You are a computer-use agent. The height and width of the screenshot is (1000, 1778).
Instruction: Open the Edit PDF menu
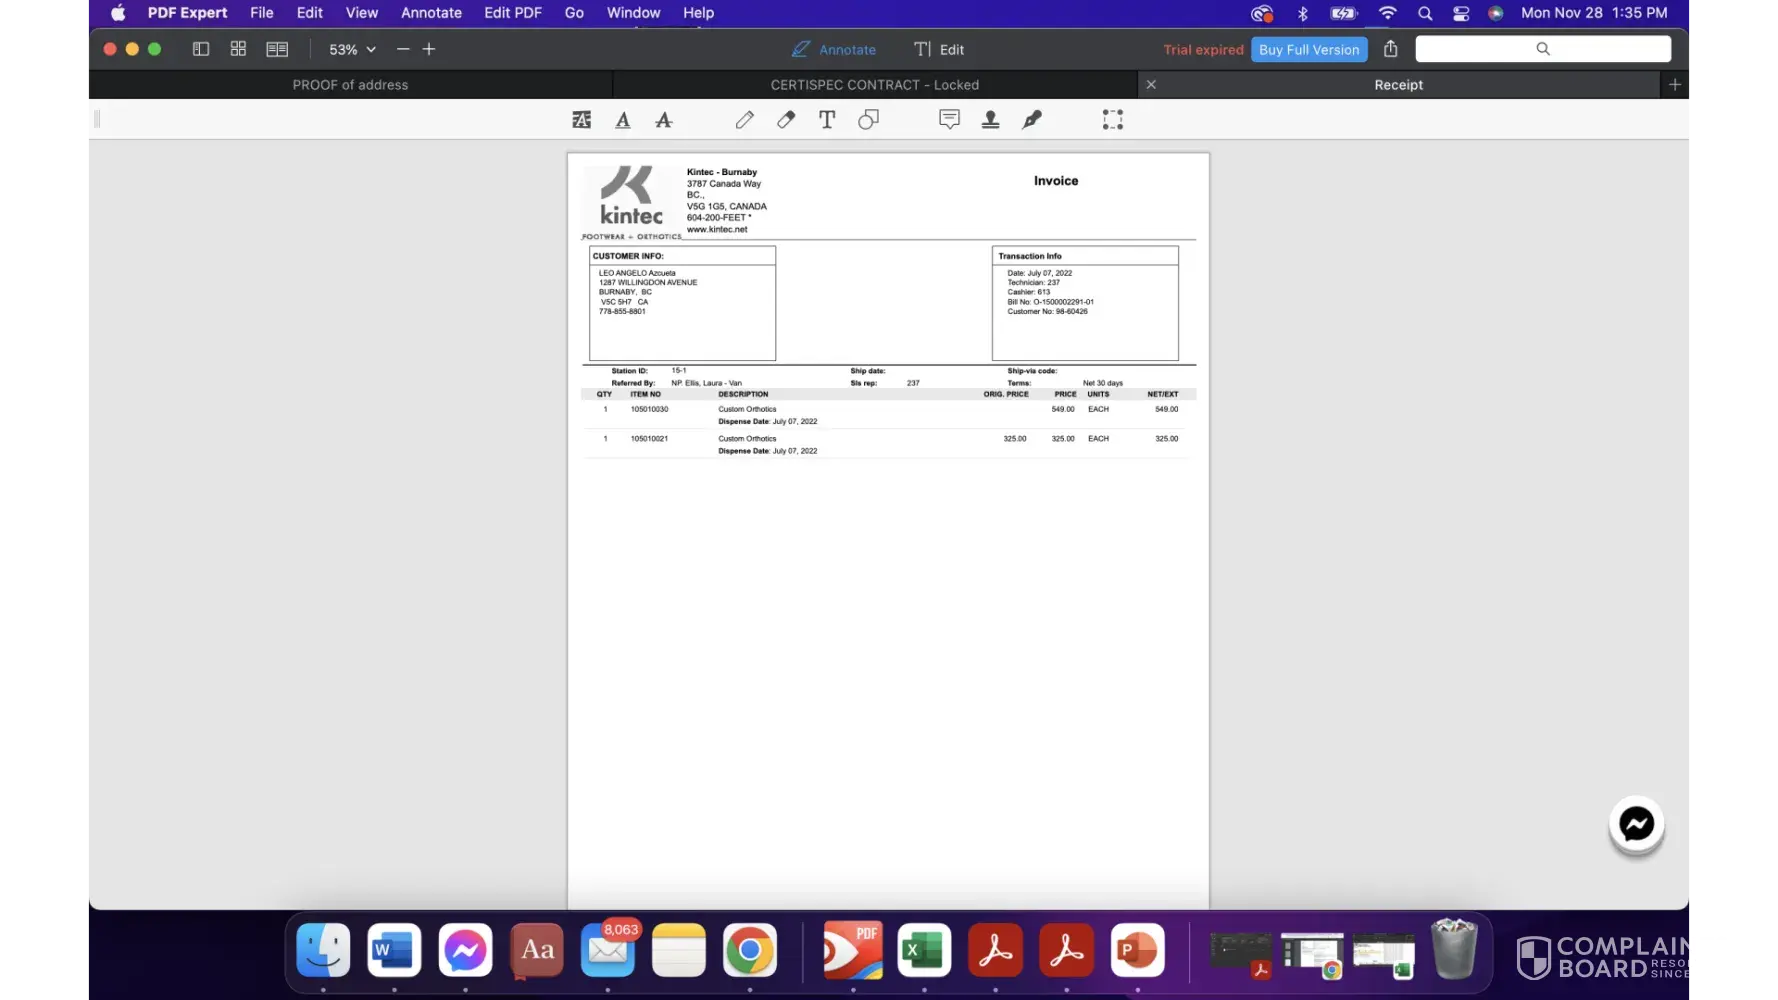pos(512,13)
